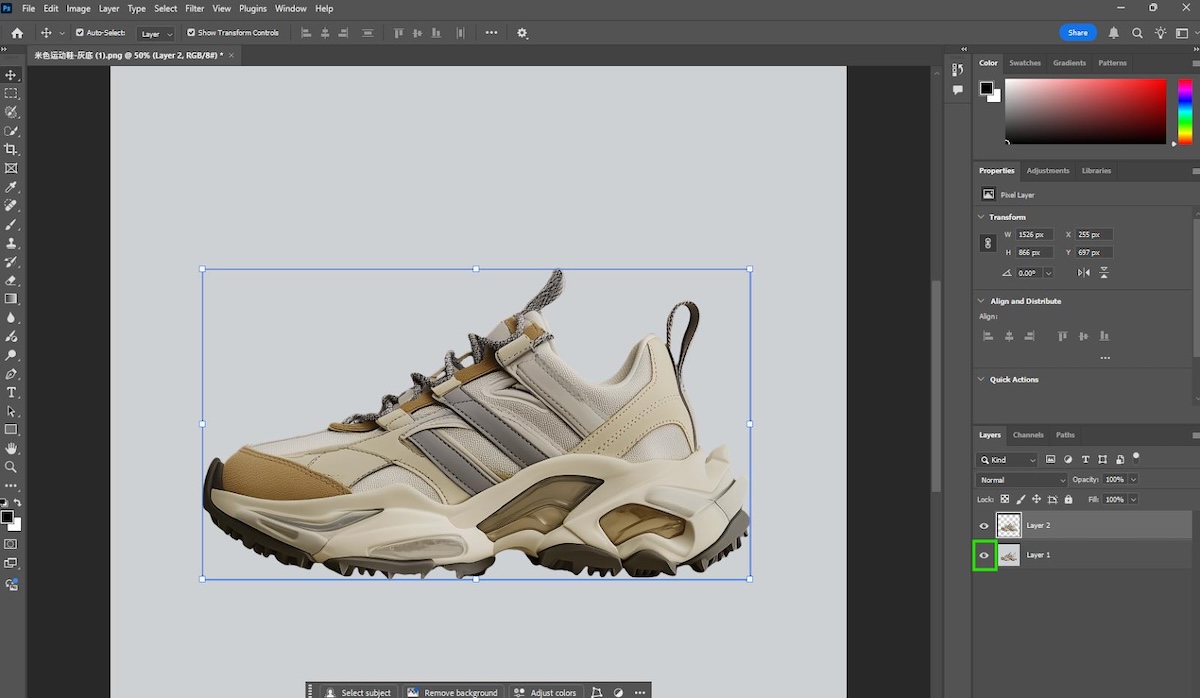The width and height of the screenshot is (1200, 698).
Task: Collapse the Quick Actions section
Action: 981,380
